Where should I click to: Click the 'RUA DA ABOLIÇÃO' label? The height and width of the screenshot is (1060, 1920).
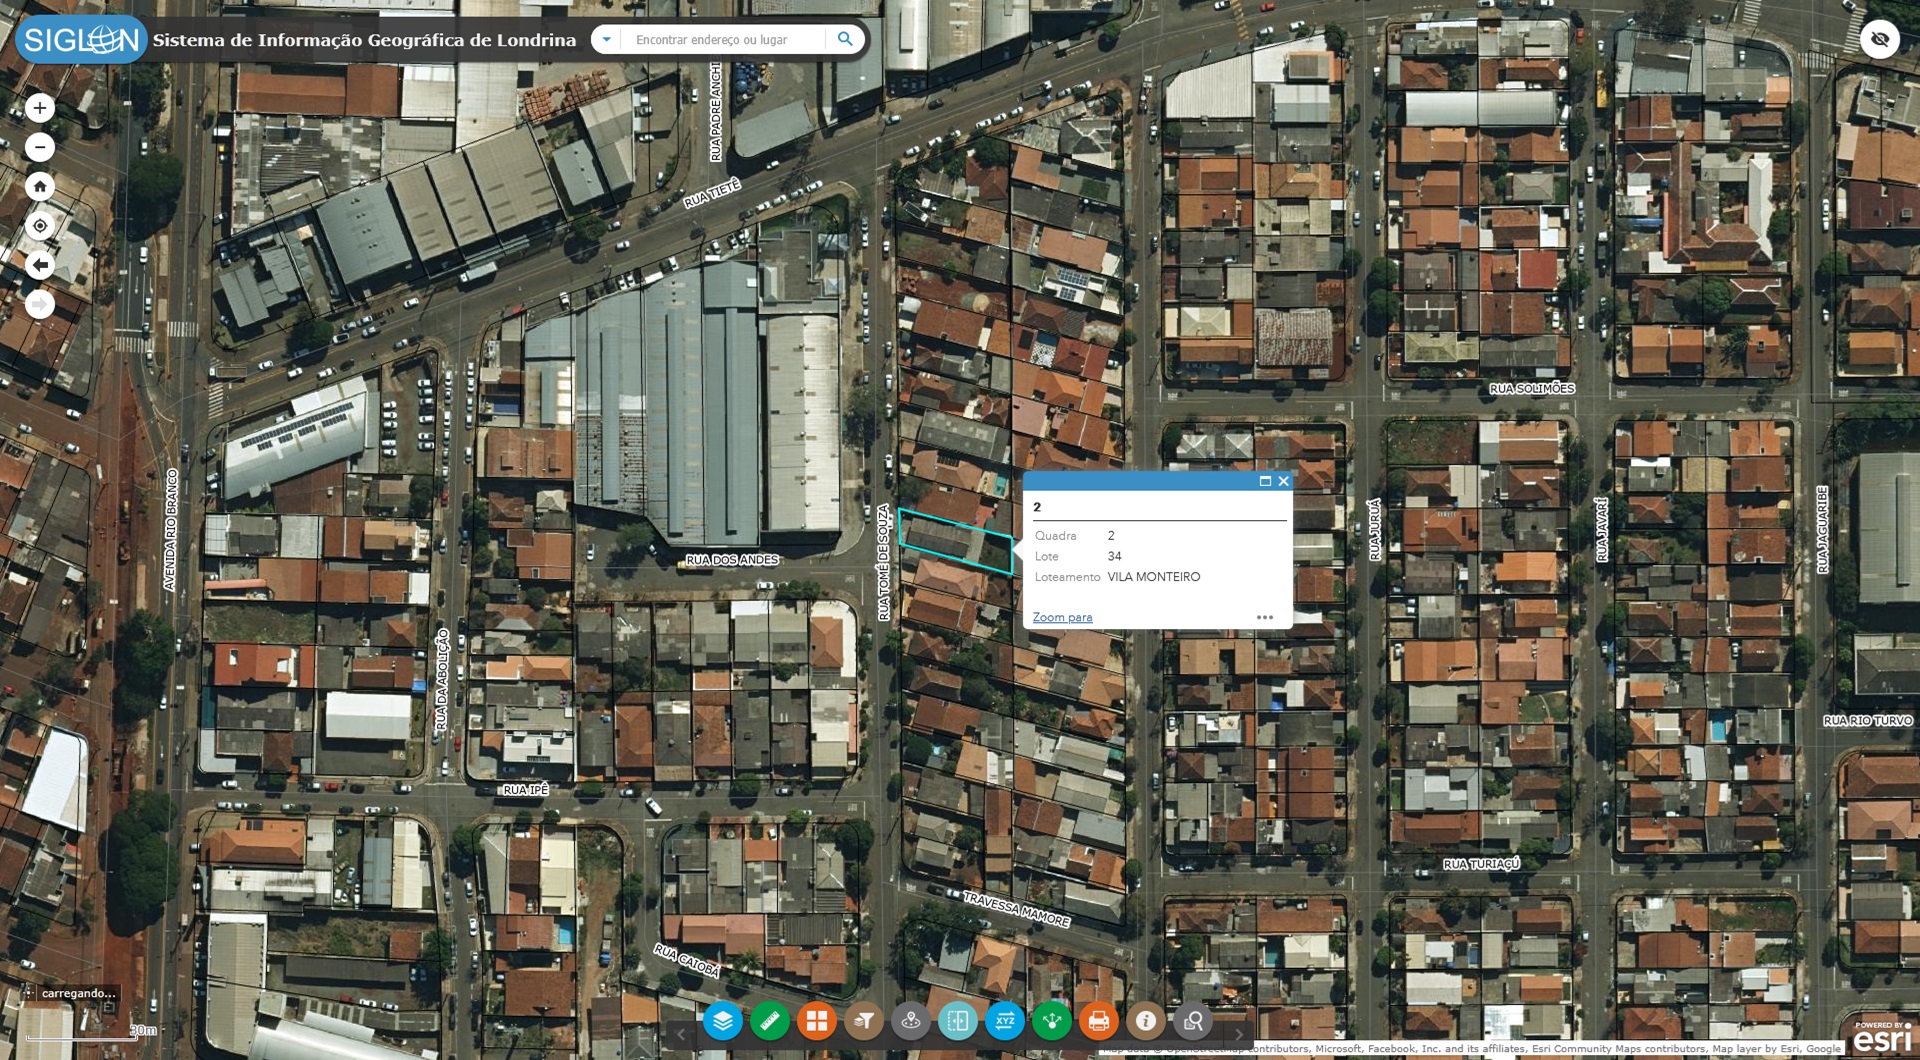(442, 680)
